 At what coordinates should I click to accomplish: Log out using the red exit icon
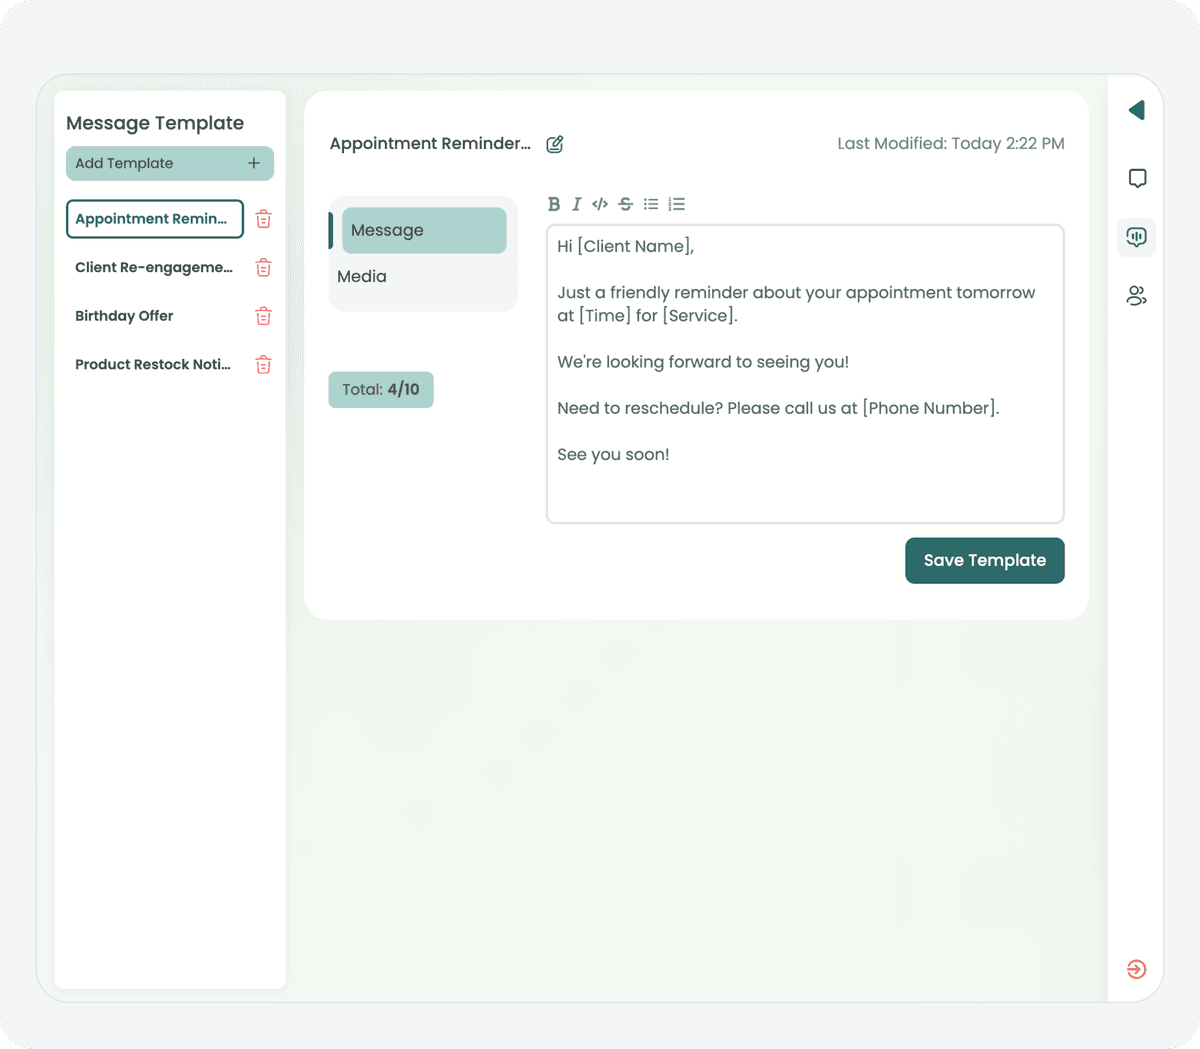[x=1136, y=968]
